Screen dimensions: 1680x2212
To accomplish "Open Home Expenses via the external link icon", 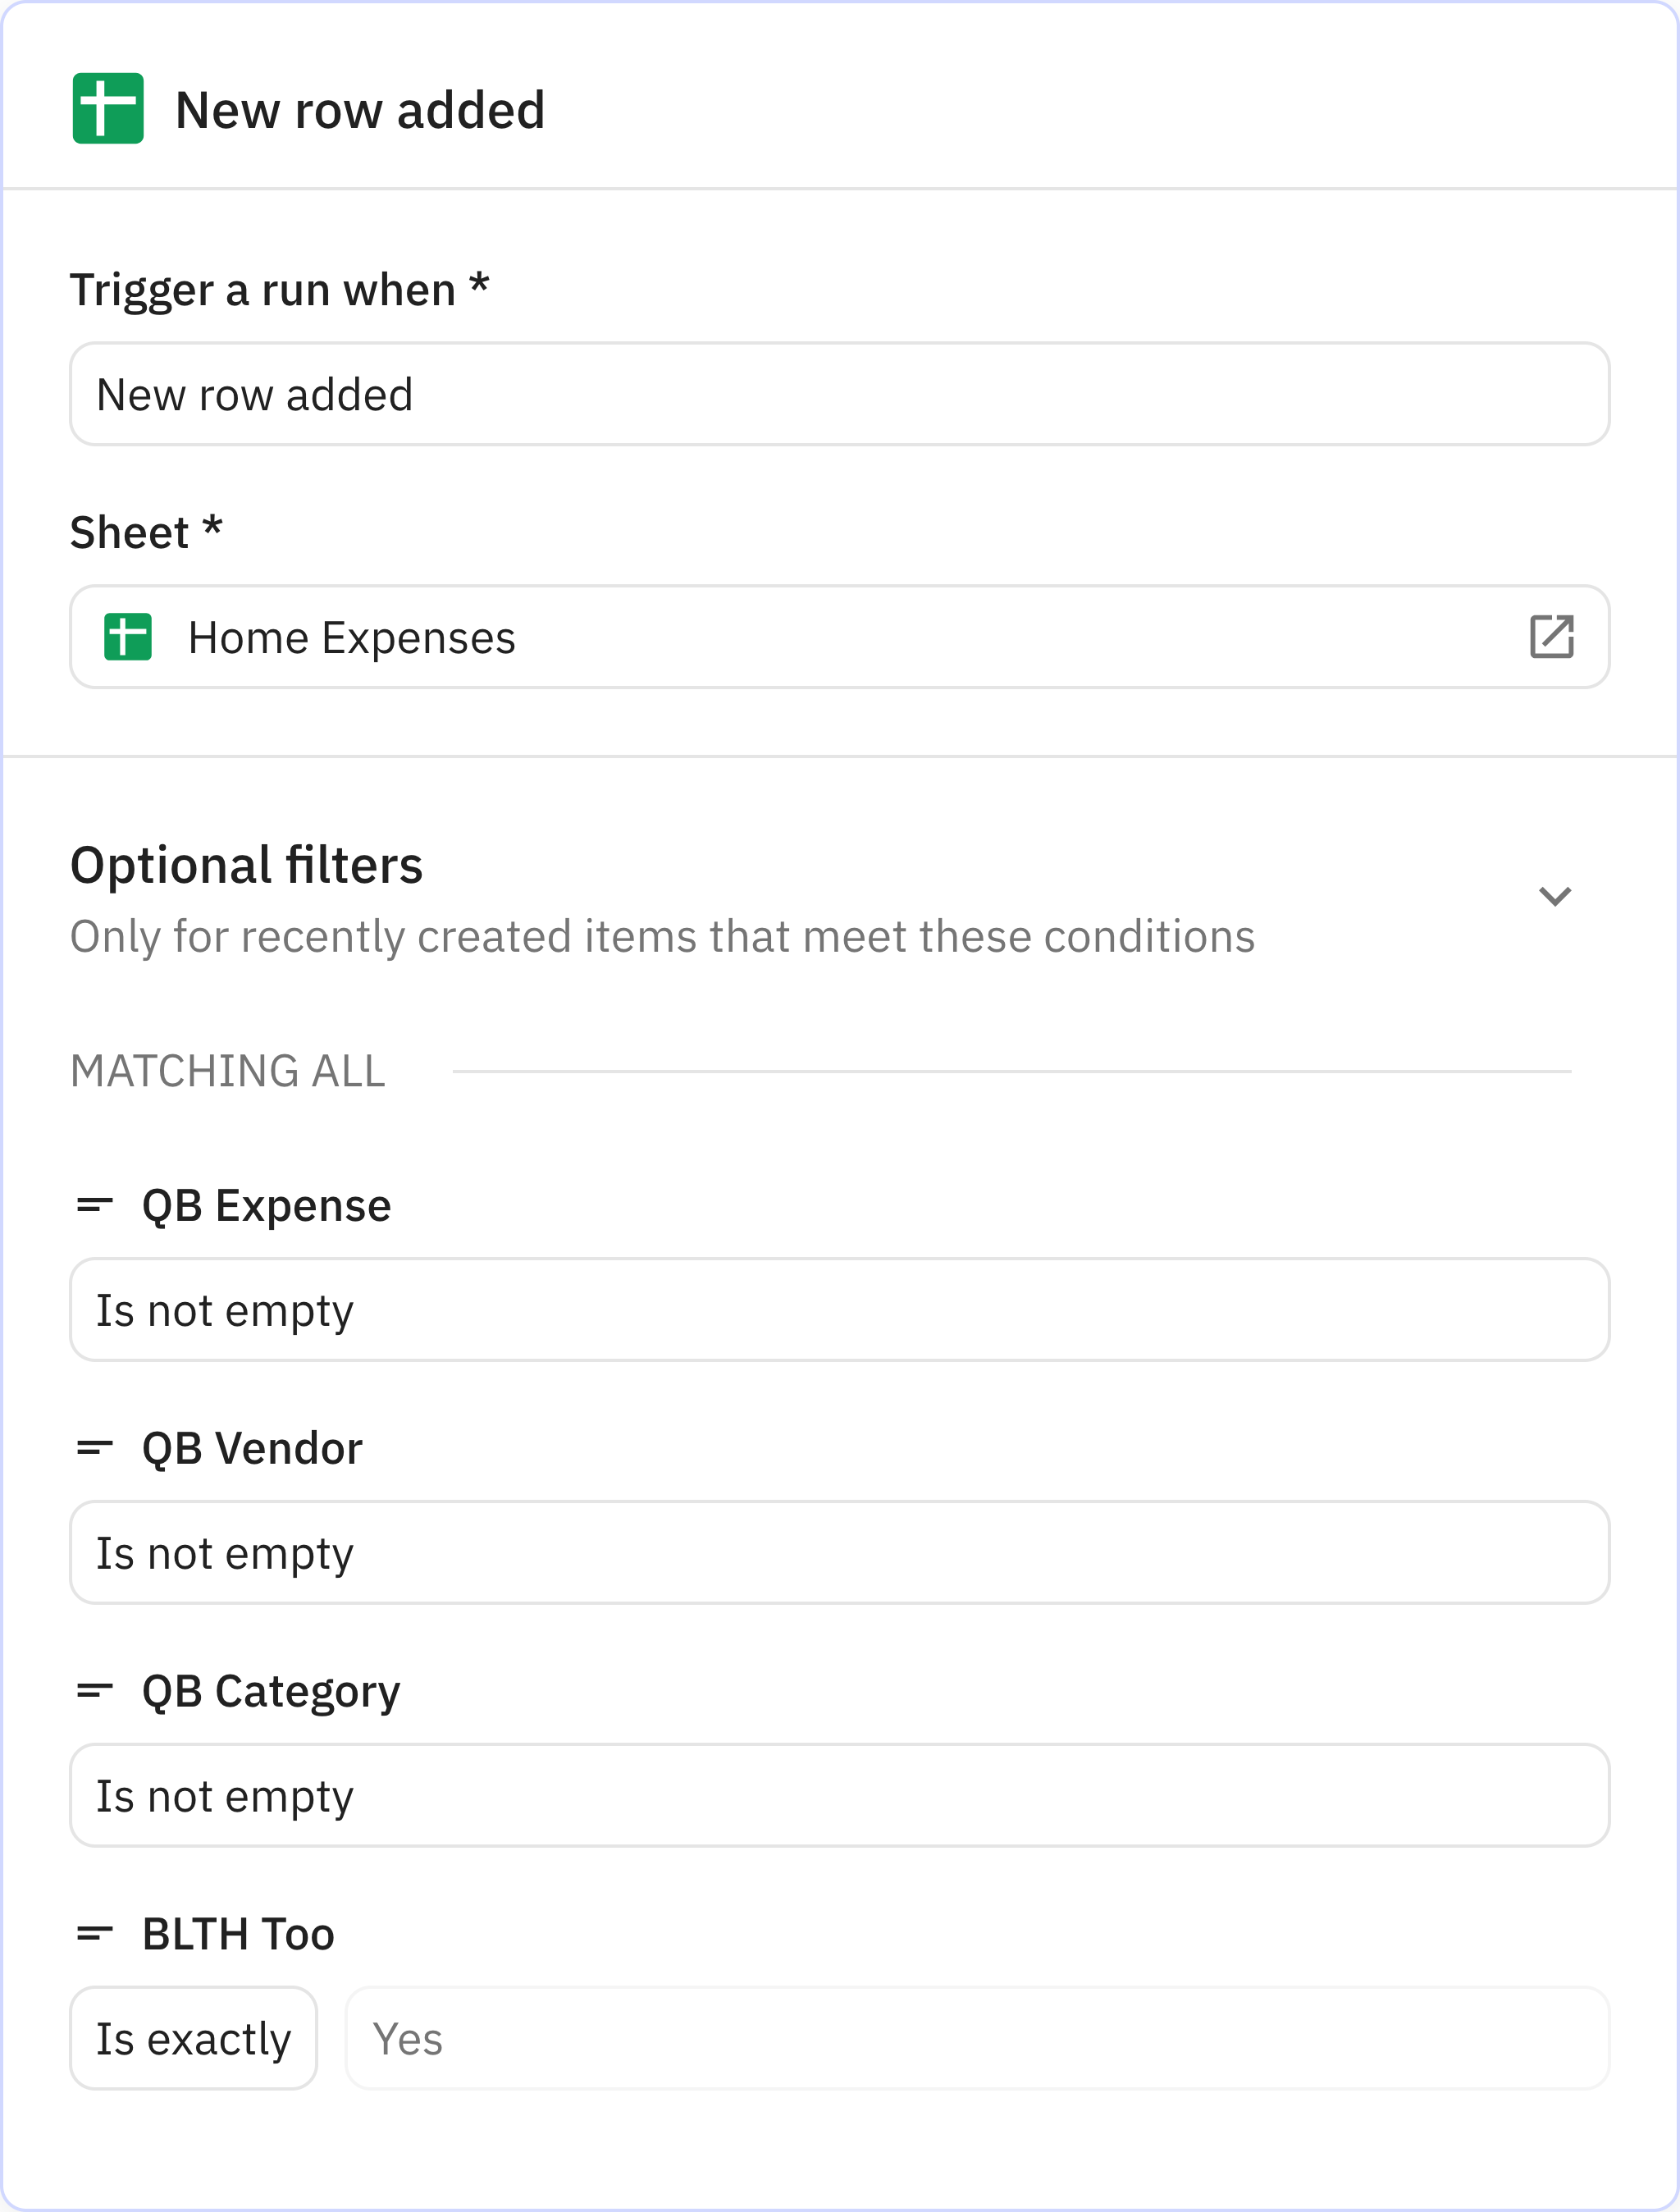I will (x=1551, y=637).
